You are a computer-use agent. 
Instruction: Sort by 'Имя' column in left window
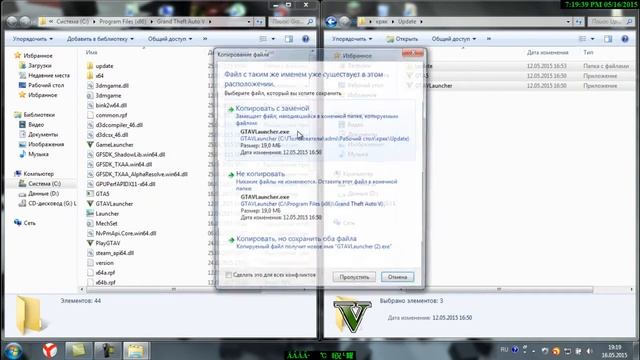91,52
